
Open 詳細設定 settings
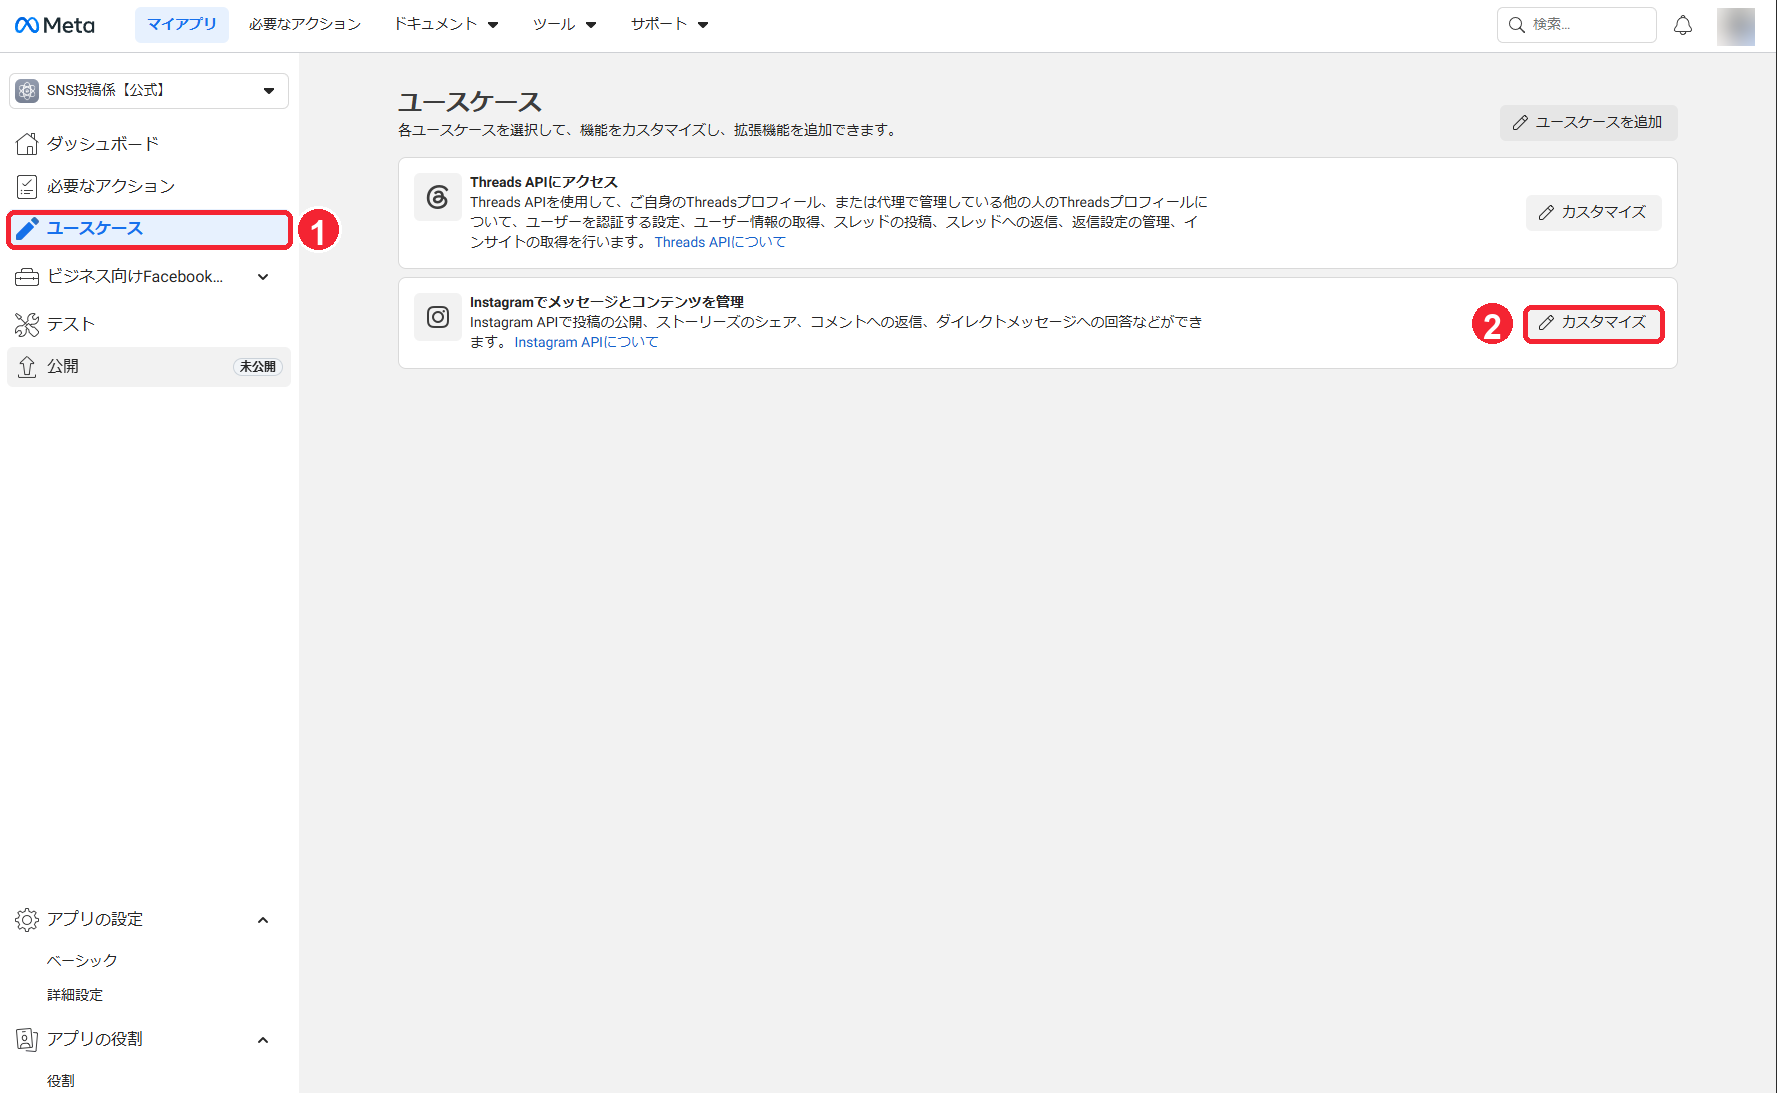click(x=75, y=995)
